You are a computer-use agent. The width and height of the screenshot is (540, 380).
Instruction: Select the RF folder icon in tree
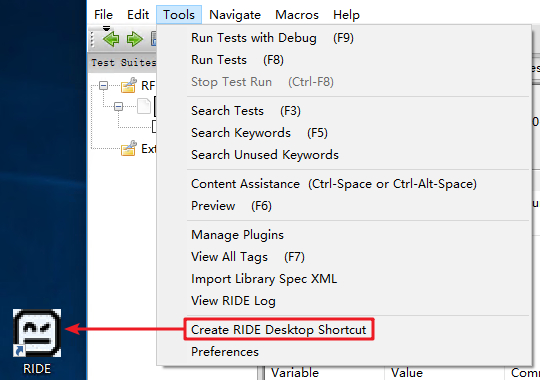pyautogui.click(x=128, y=85)
